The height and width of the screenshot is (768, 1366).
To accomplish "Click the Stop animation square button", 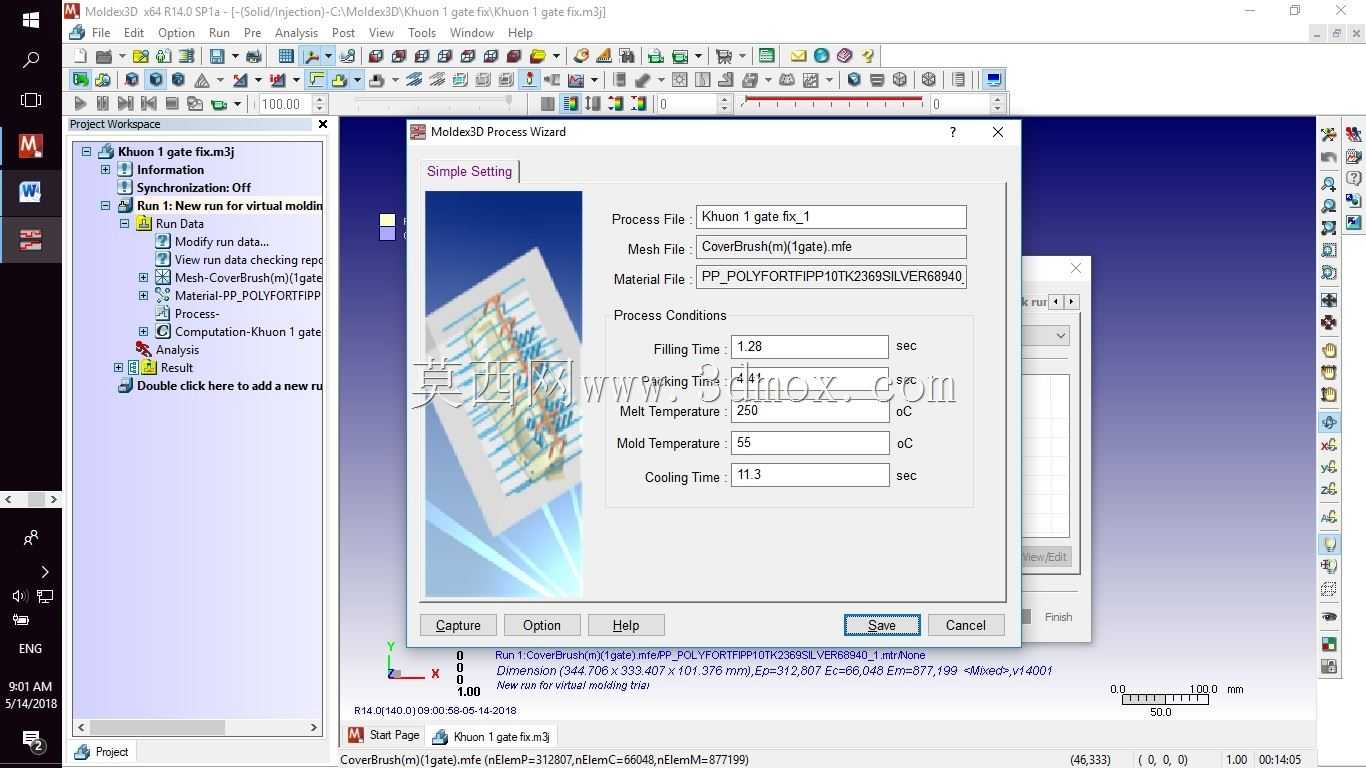I will pos(172,103).
